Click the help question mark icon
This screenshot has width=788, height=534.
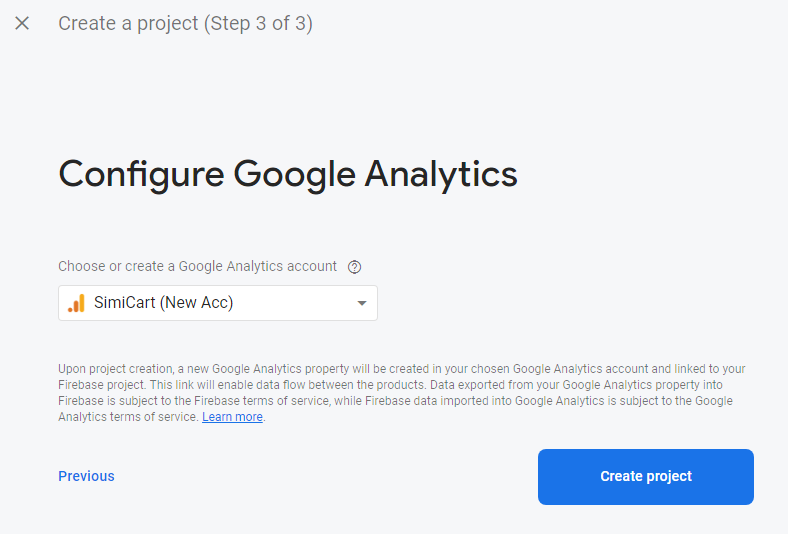tap(354, 267)
